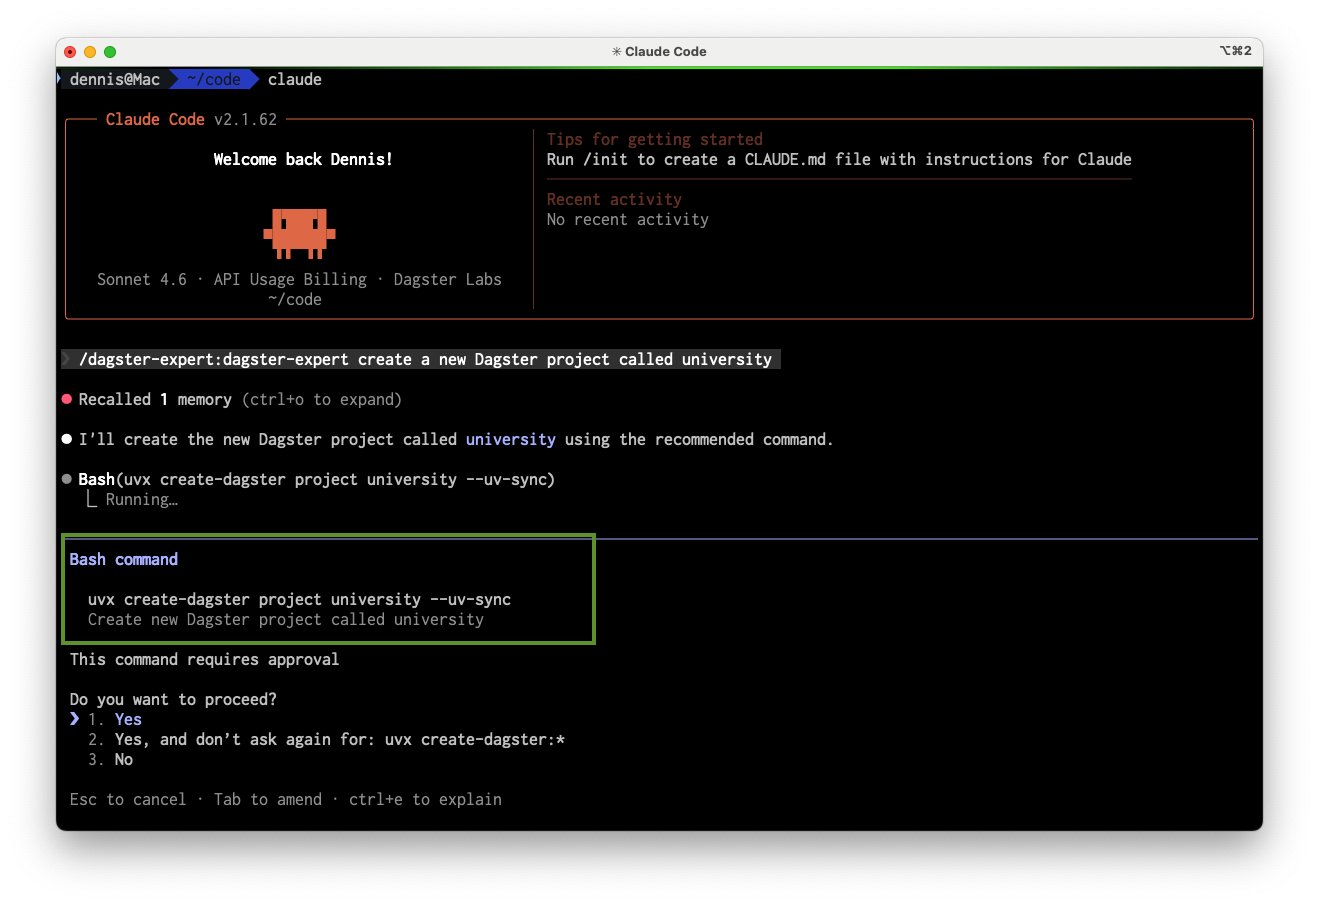The width and height of the screenshot is (1319, 905).
Task: Click the white bullet beside I'll create message
Action: click(x=67, y=439)
